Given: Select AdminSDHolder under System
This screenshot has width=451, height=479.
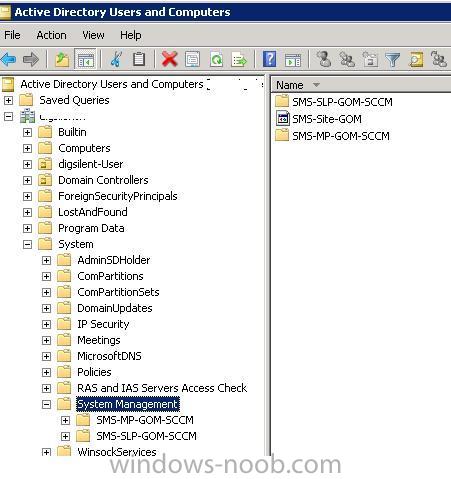Looking at the screenshot, I should (114, 260).
